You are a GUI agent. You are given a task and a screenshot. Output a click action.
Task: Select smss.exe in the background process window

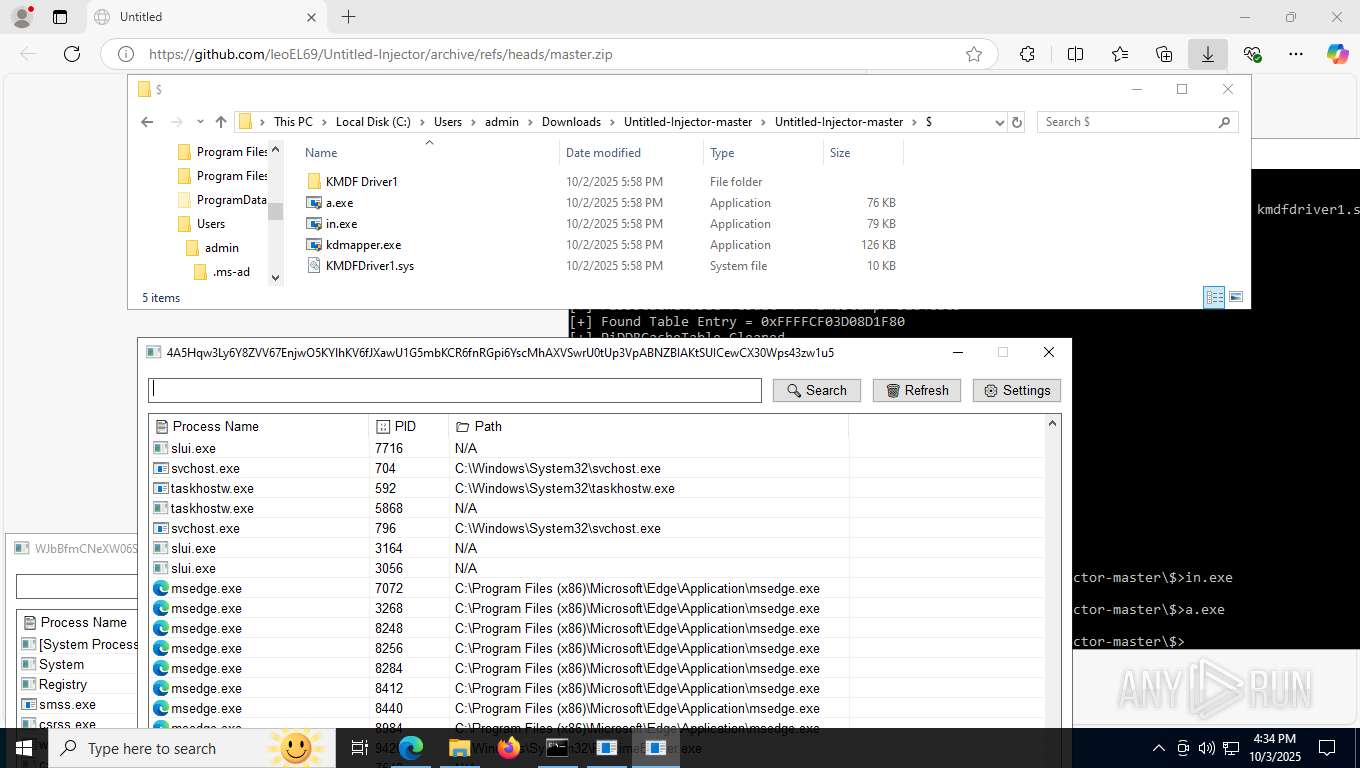point(67,704)
